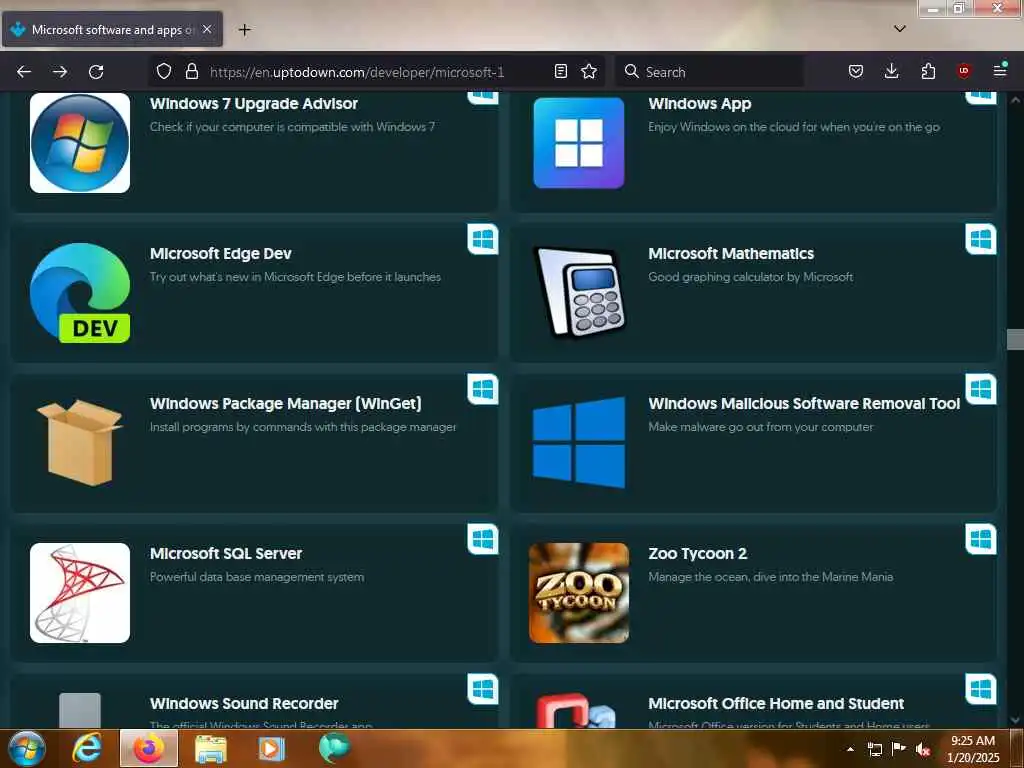Open the Windows Package Manager box icon
1024x768 pixels.
pyautogui.click(x=80, y=443)
